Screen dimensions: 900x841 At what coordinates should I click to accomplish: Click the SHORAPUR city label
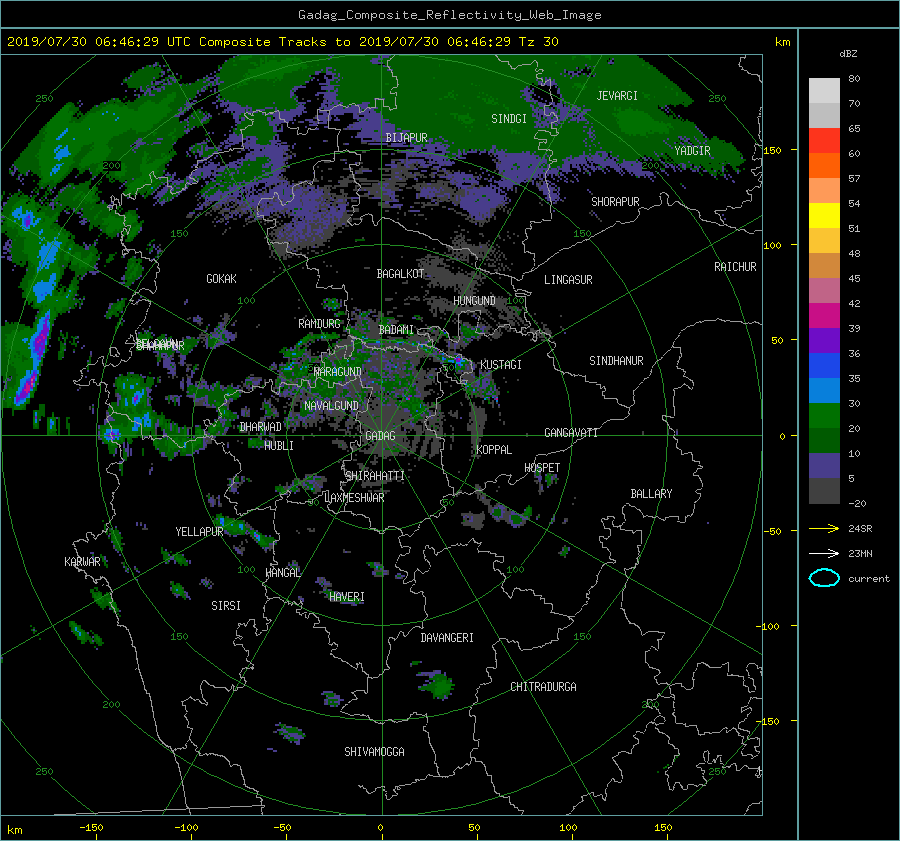click(615, 202)
